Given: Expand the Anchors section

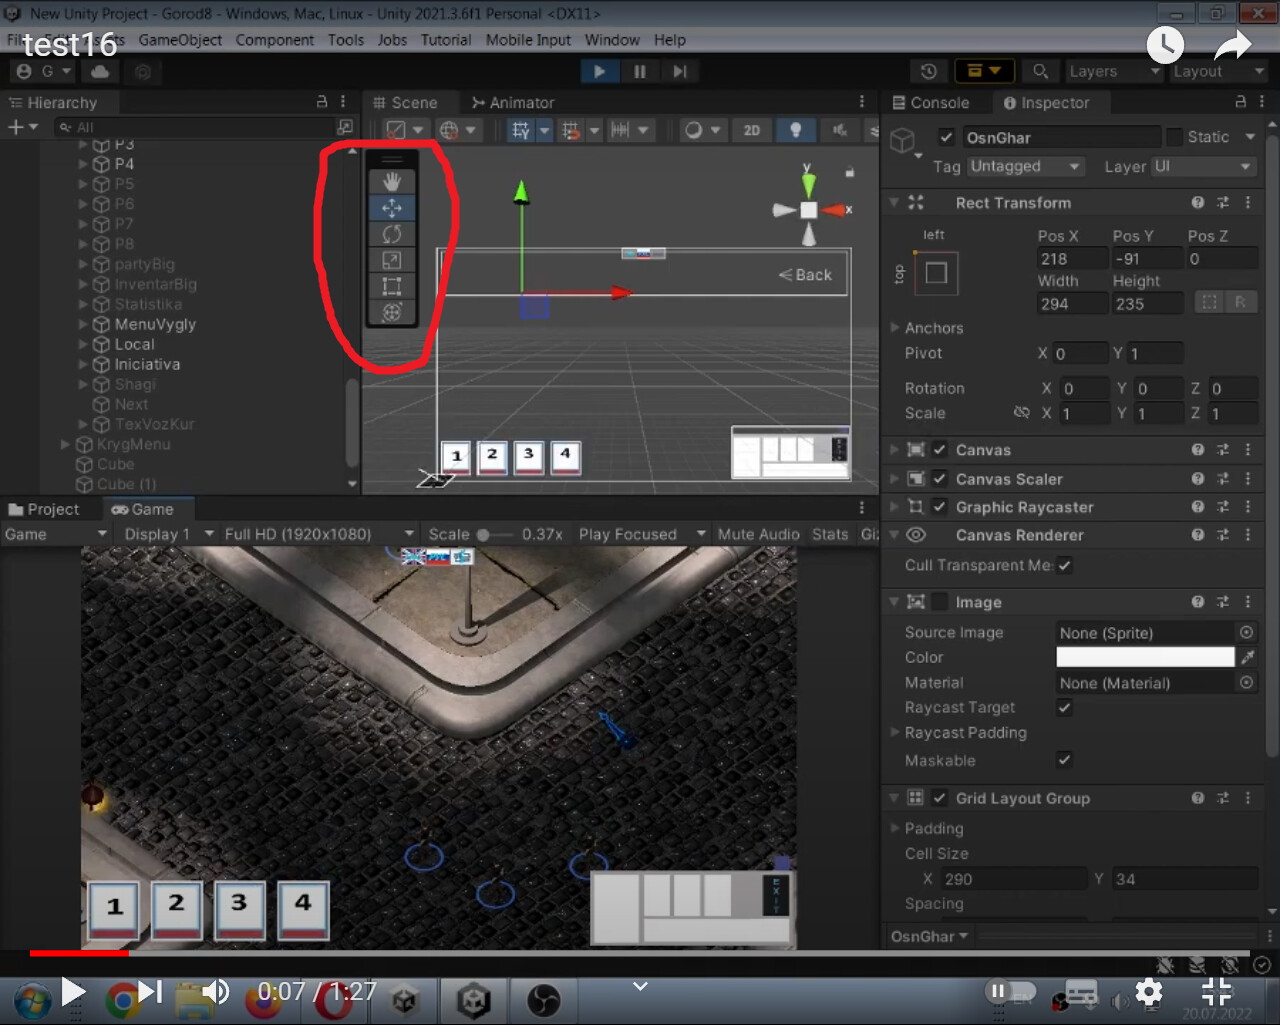Looking at the screenshot, I should pyautogui.click(x=895, y=328).
